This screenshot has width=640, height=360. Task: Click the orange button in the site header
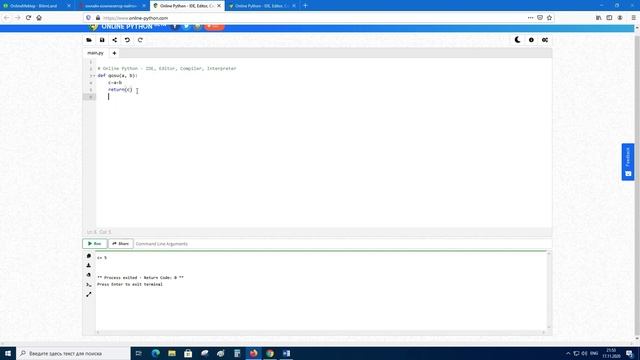pos(214,27)
